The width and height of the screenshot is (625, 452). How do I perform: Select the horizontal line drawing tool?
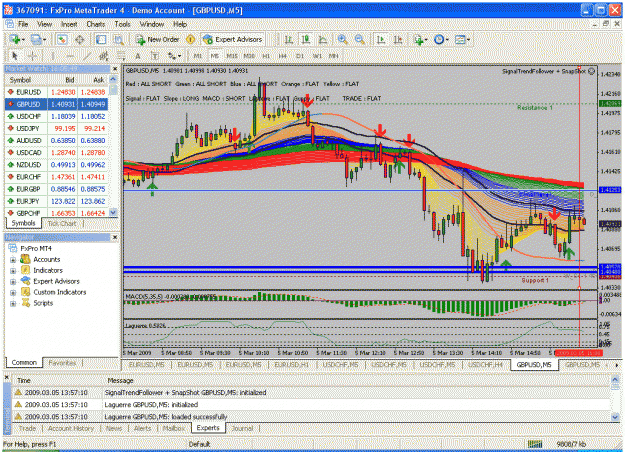point(70,56)
